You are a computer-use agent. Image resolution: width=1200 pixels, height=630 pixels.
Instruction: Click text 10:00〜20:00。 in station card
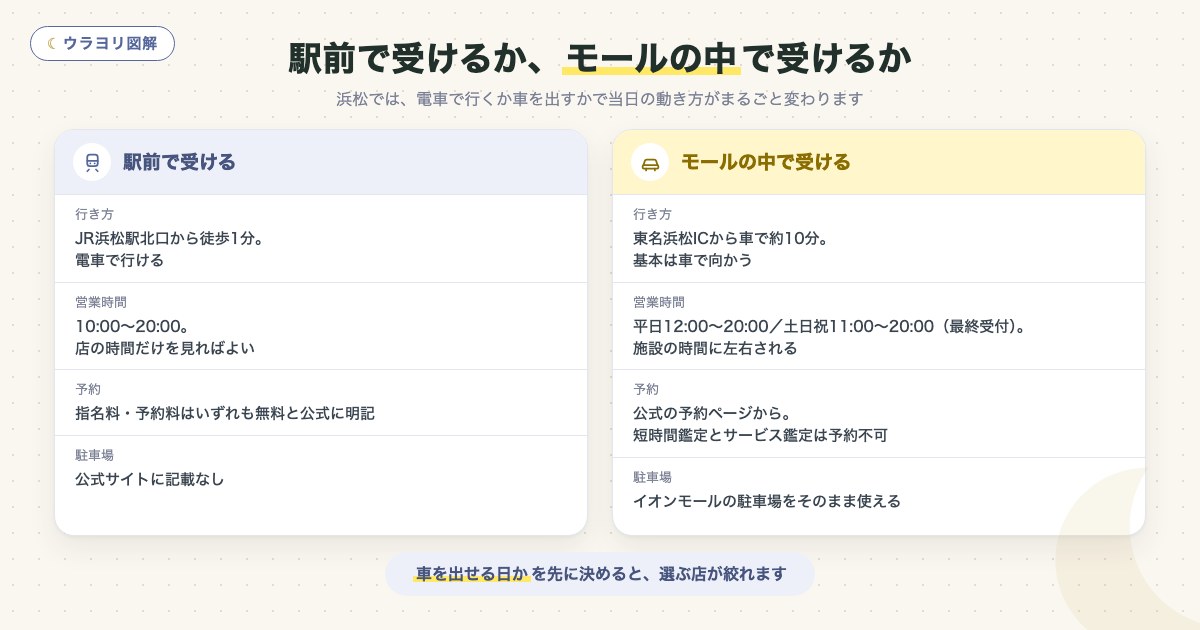[x=132, y=326]
